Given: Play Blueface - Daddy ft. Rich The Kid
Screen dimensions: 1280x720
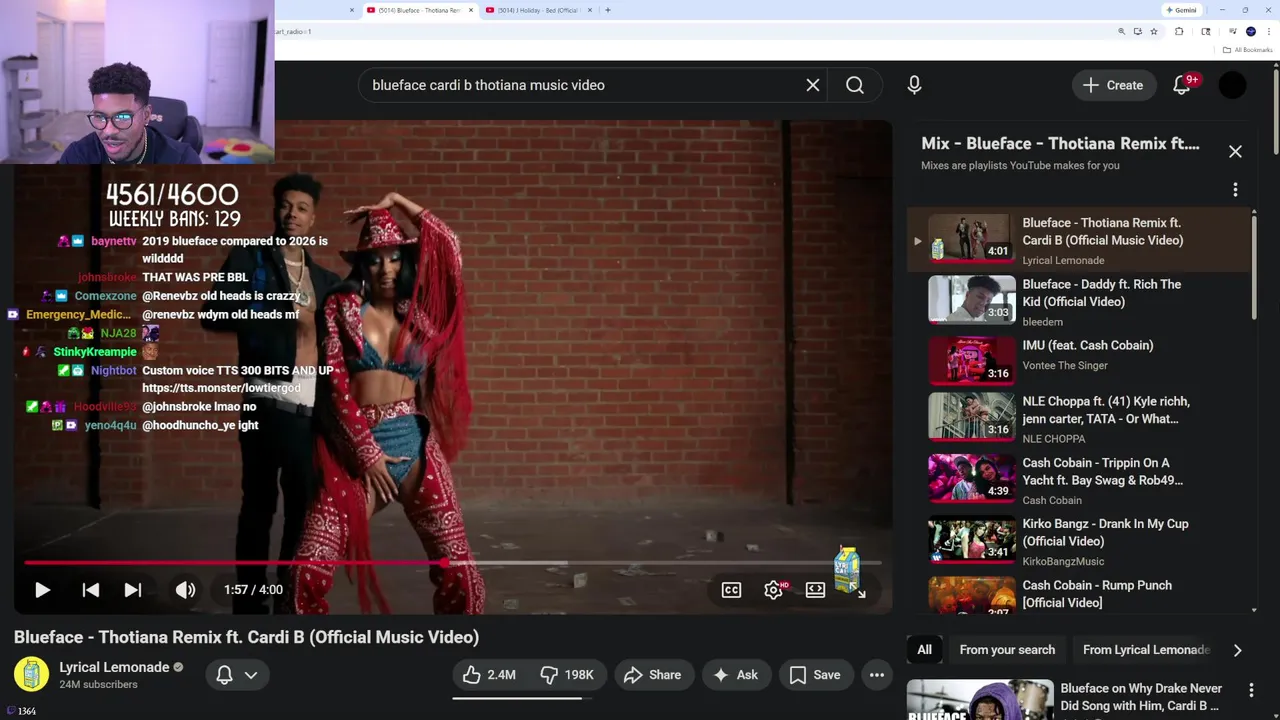Looking at the screenshot, I should [972, 300].
